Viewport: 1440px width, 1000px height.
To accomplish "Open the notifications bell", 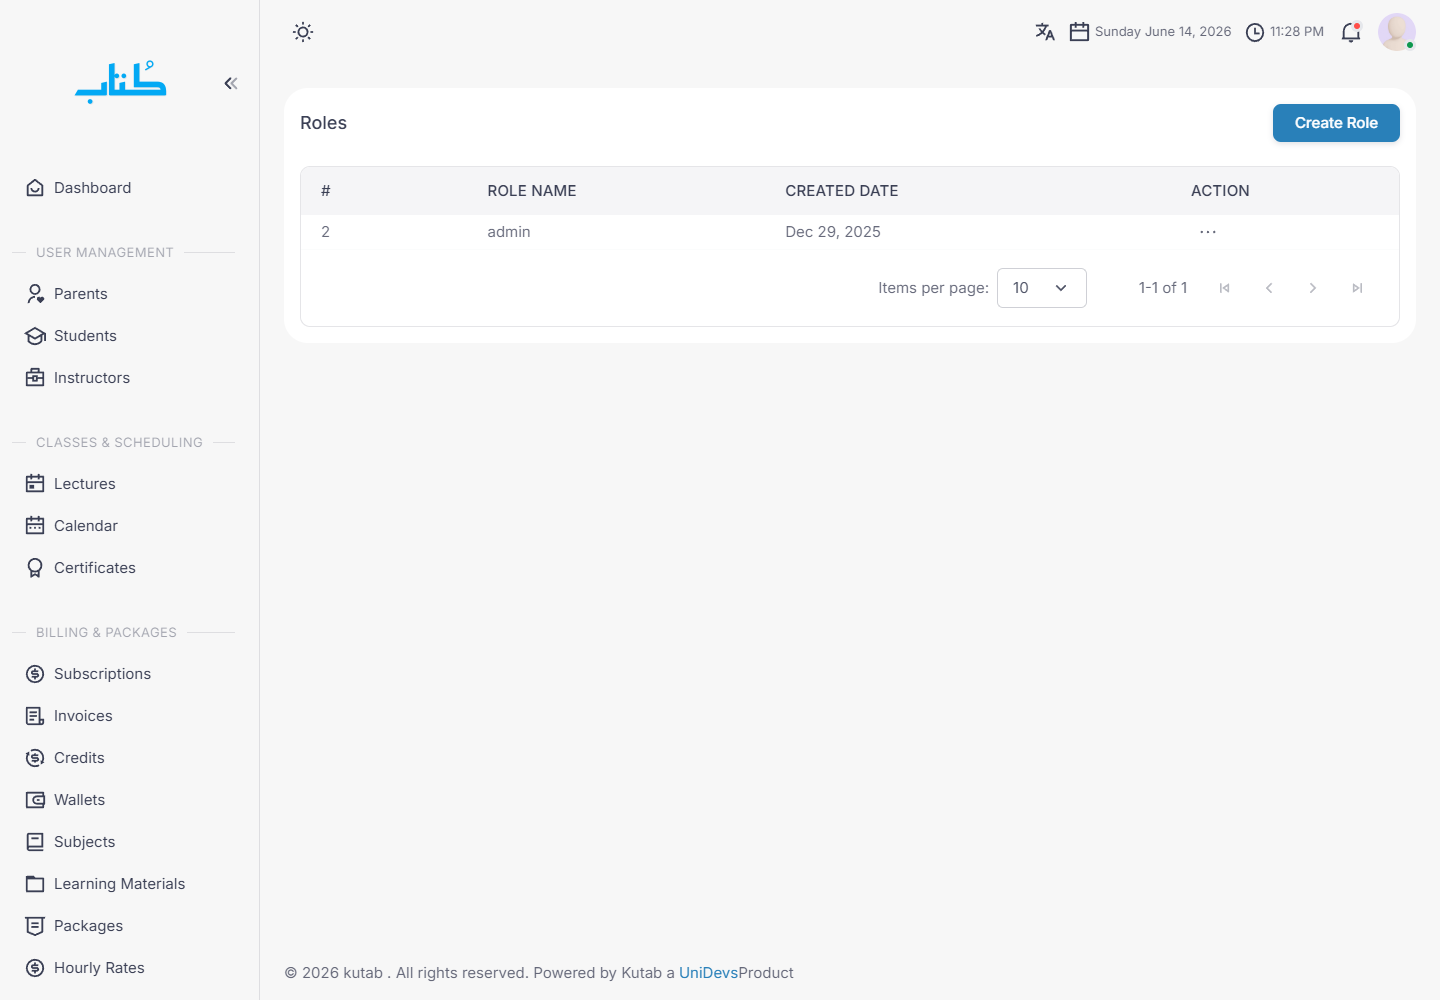I will click(x=1351, y=32).
